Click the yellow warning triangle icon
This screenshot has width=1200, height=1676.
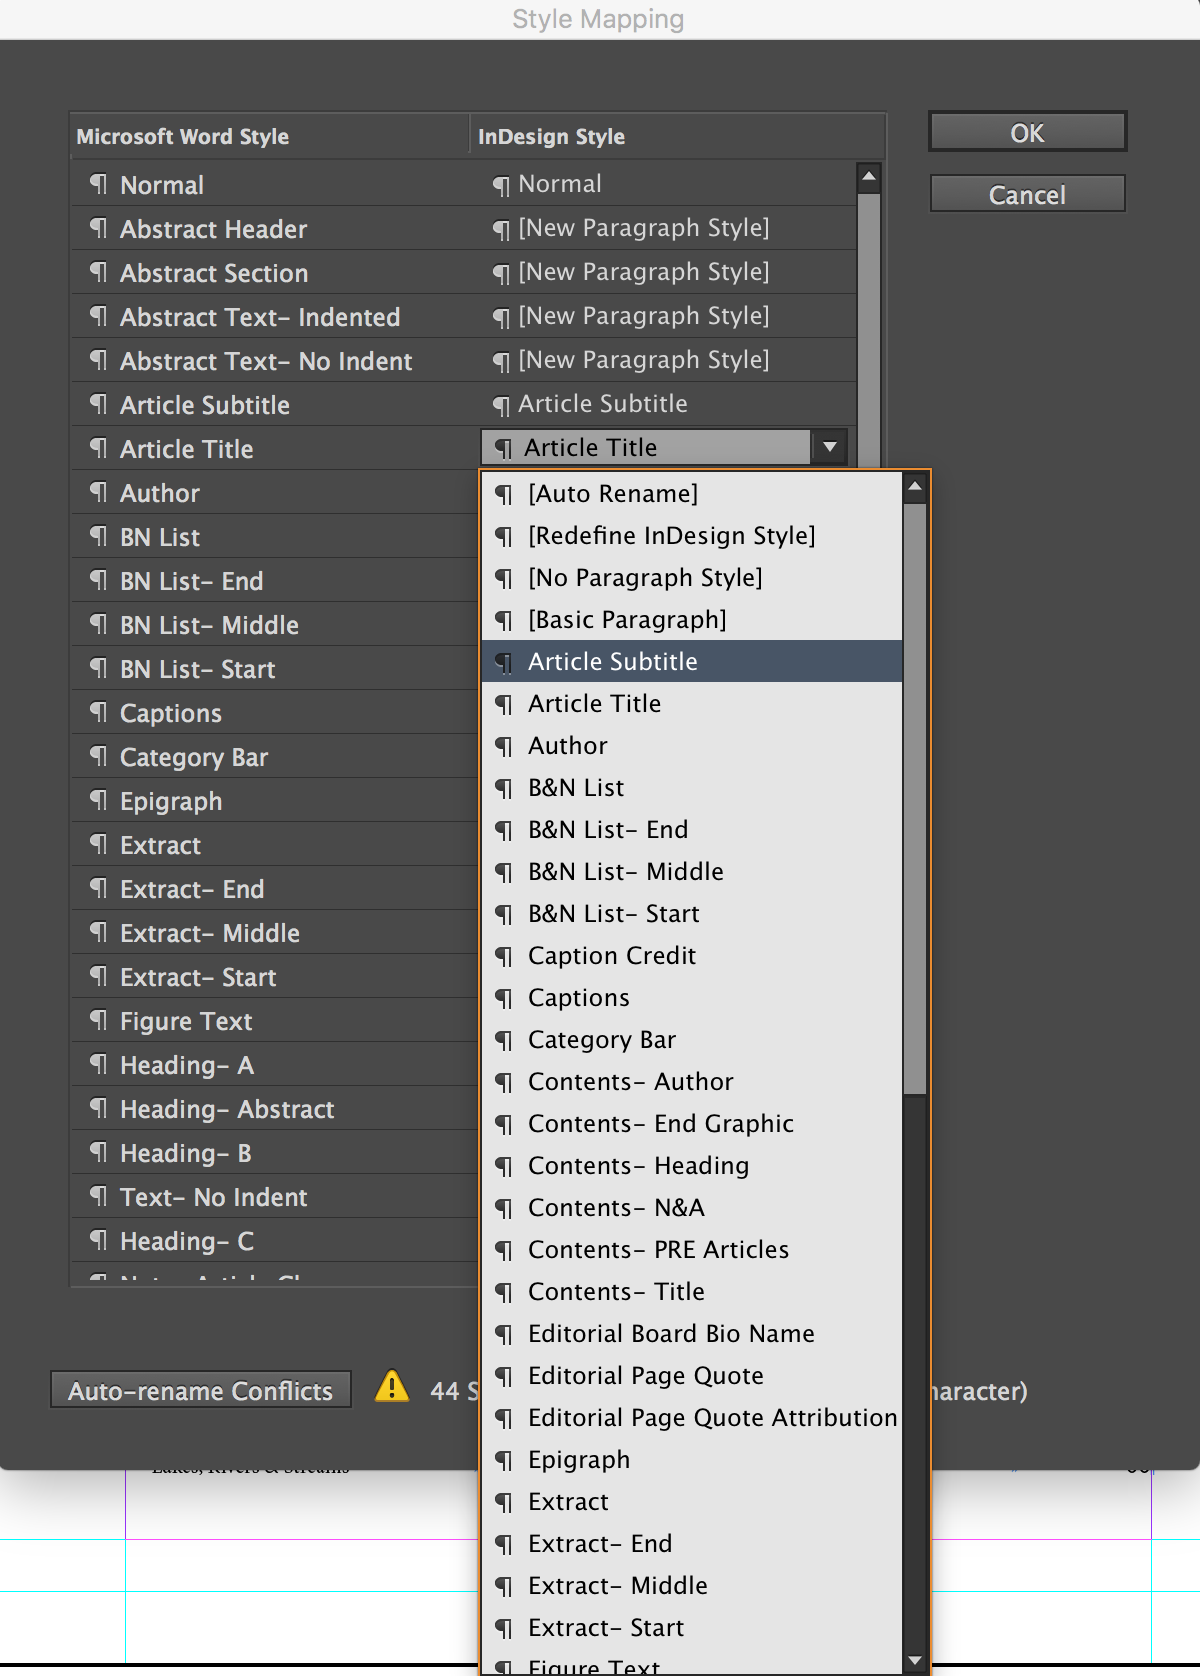click(x=392, y=1386)
